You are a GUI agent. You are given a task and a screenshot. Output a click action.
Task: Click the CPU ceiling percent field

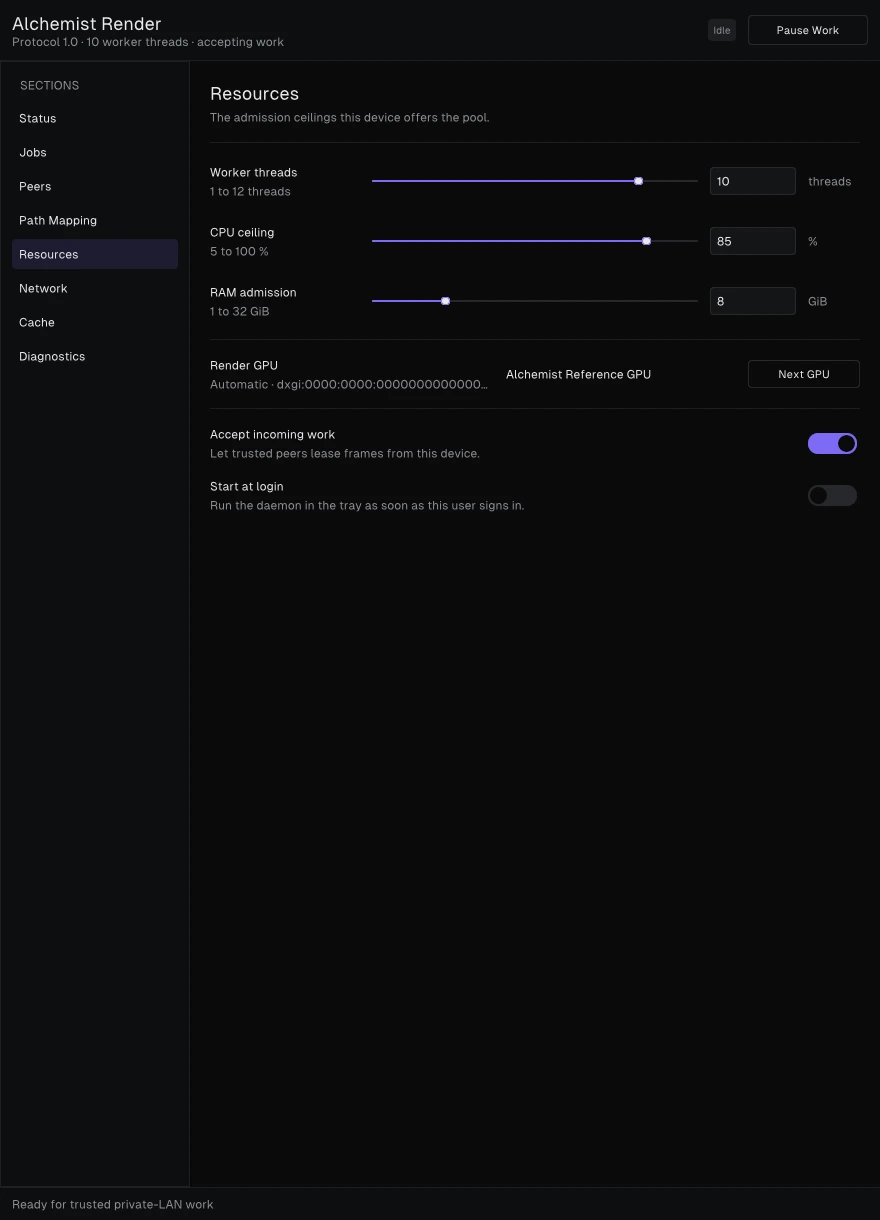753,241
